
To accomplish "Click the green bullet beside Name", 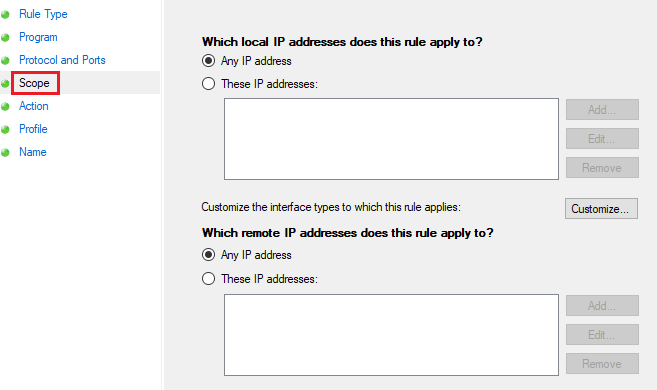I will tap(5, 152).
